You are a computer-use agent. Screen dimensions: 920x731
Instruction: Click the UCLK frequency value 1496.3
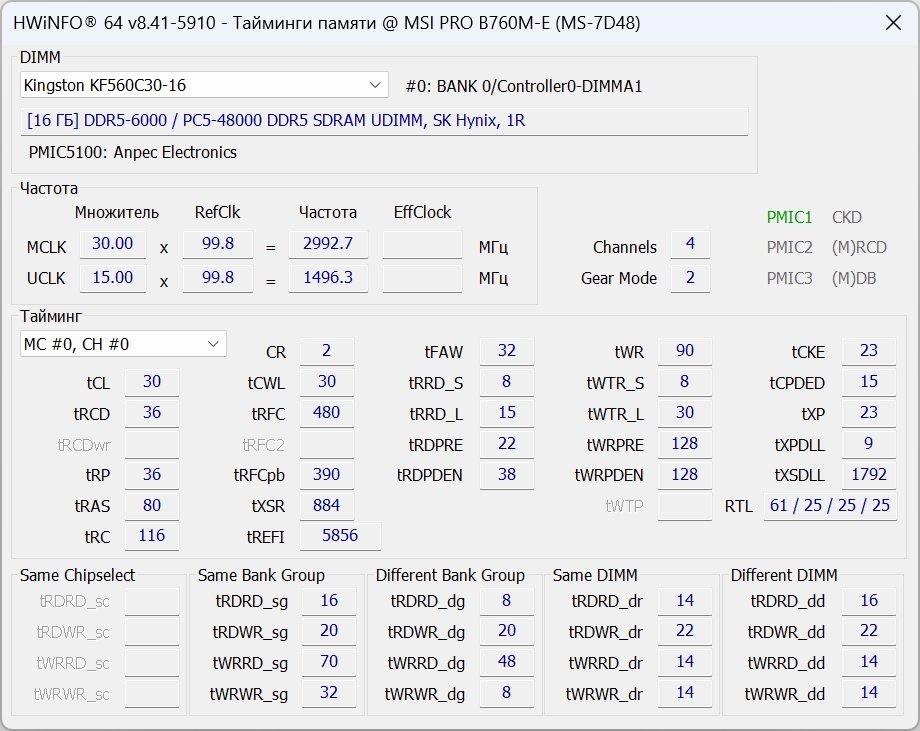point(328,278)
